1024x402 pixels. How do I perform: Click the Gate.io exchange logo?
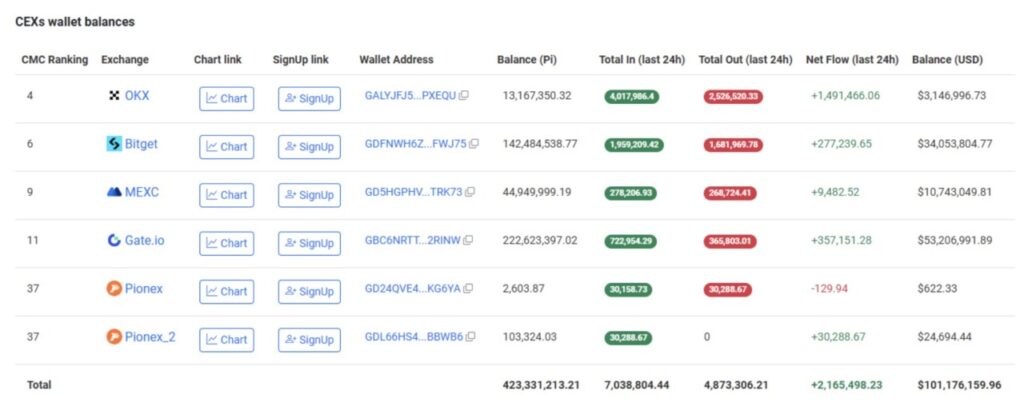click(x=114, y=240)
